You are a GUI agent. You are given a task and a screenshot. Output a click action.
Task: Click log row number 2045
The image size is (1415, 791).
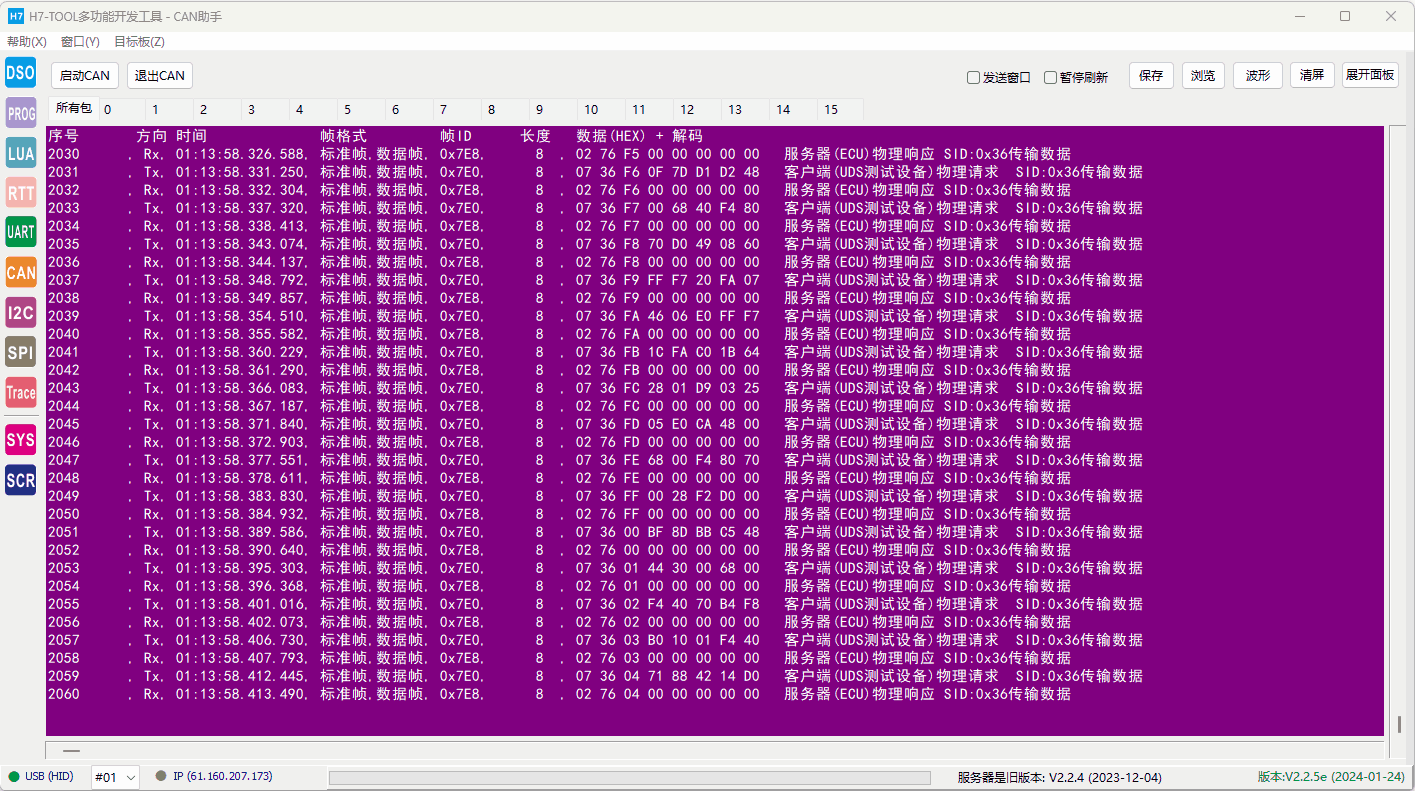64,424
